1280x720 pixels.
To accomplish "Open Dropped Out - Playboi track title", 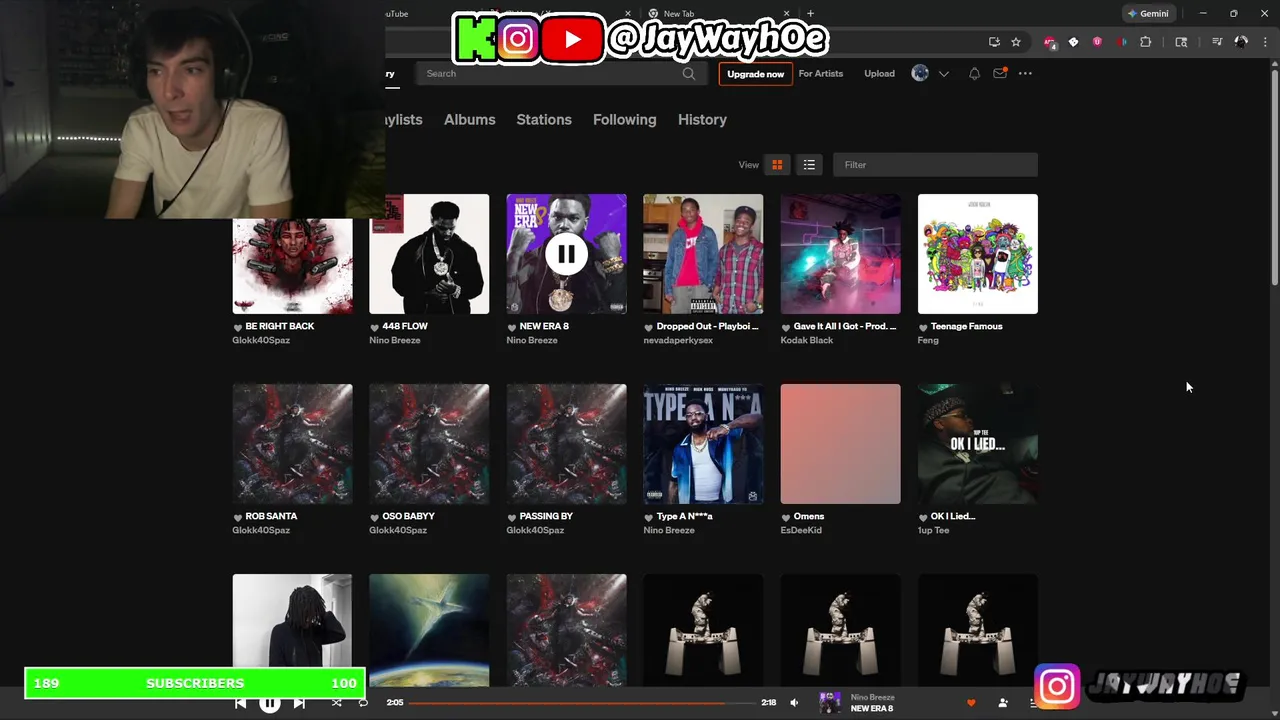I will [708, 327].
